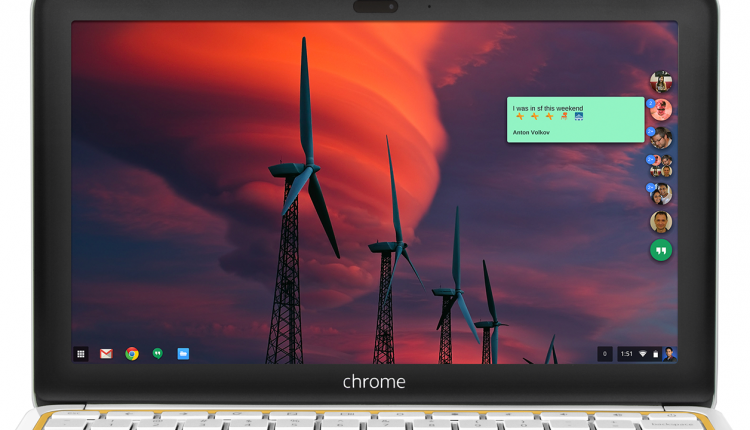Viewport: 750px width, 430px height.
Task: Open Hangouts from the shelf
Action: click(157, 354)
